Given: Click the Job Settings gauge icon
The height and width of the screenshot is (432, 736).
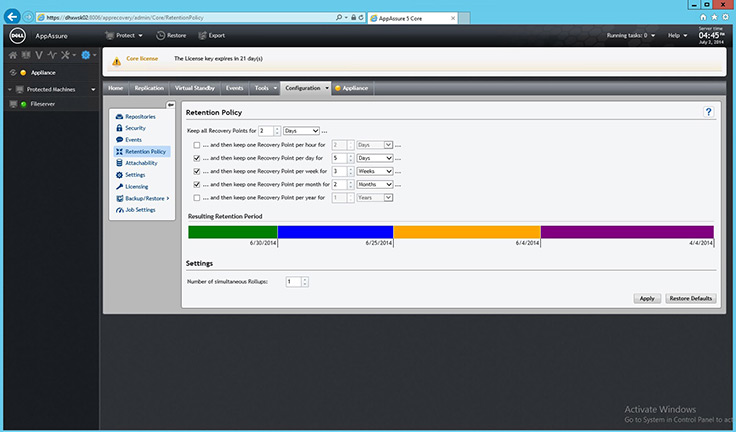Looking at the screenshot, I should point(119,210).
